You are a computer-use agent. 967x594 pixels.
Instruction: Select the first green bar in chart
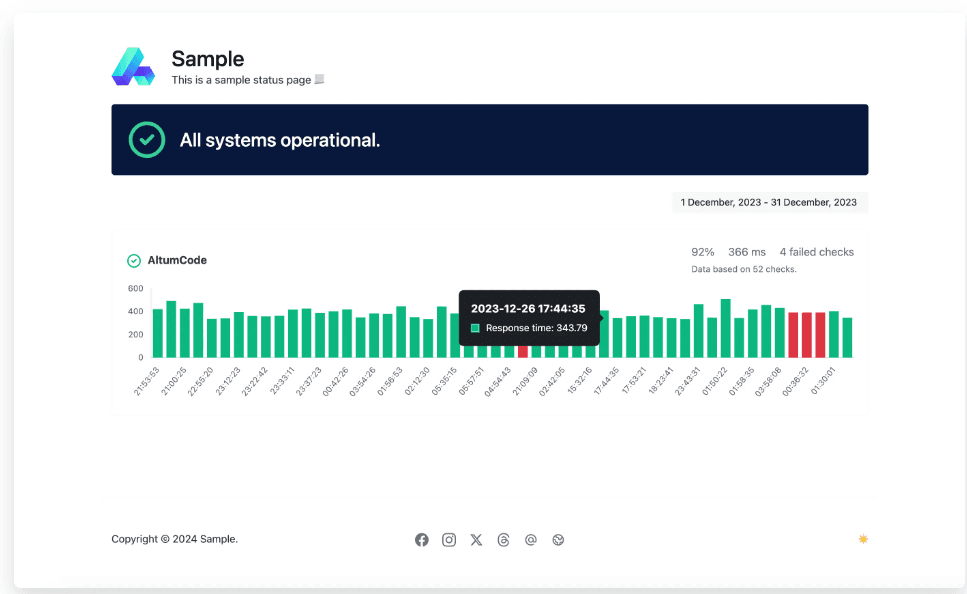tap(157, 333)
